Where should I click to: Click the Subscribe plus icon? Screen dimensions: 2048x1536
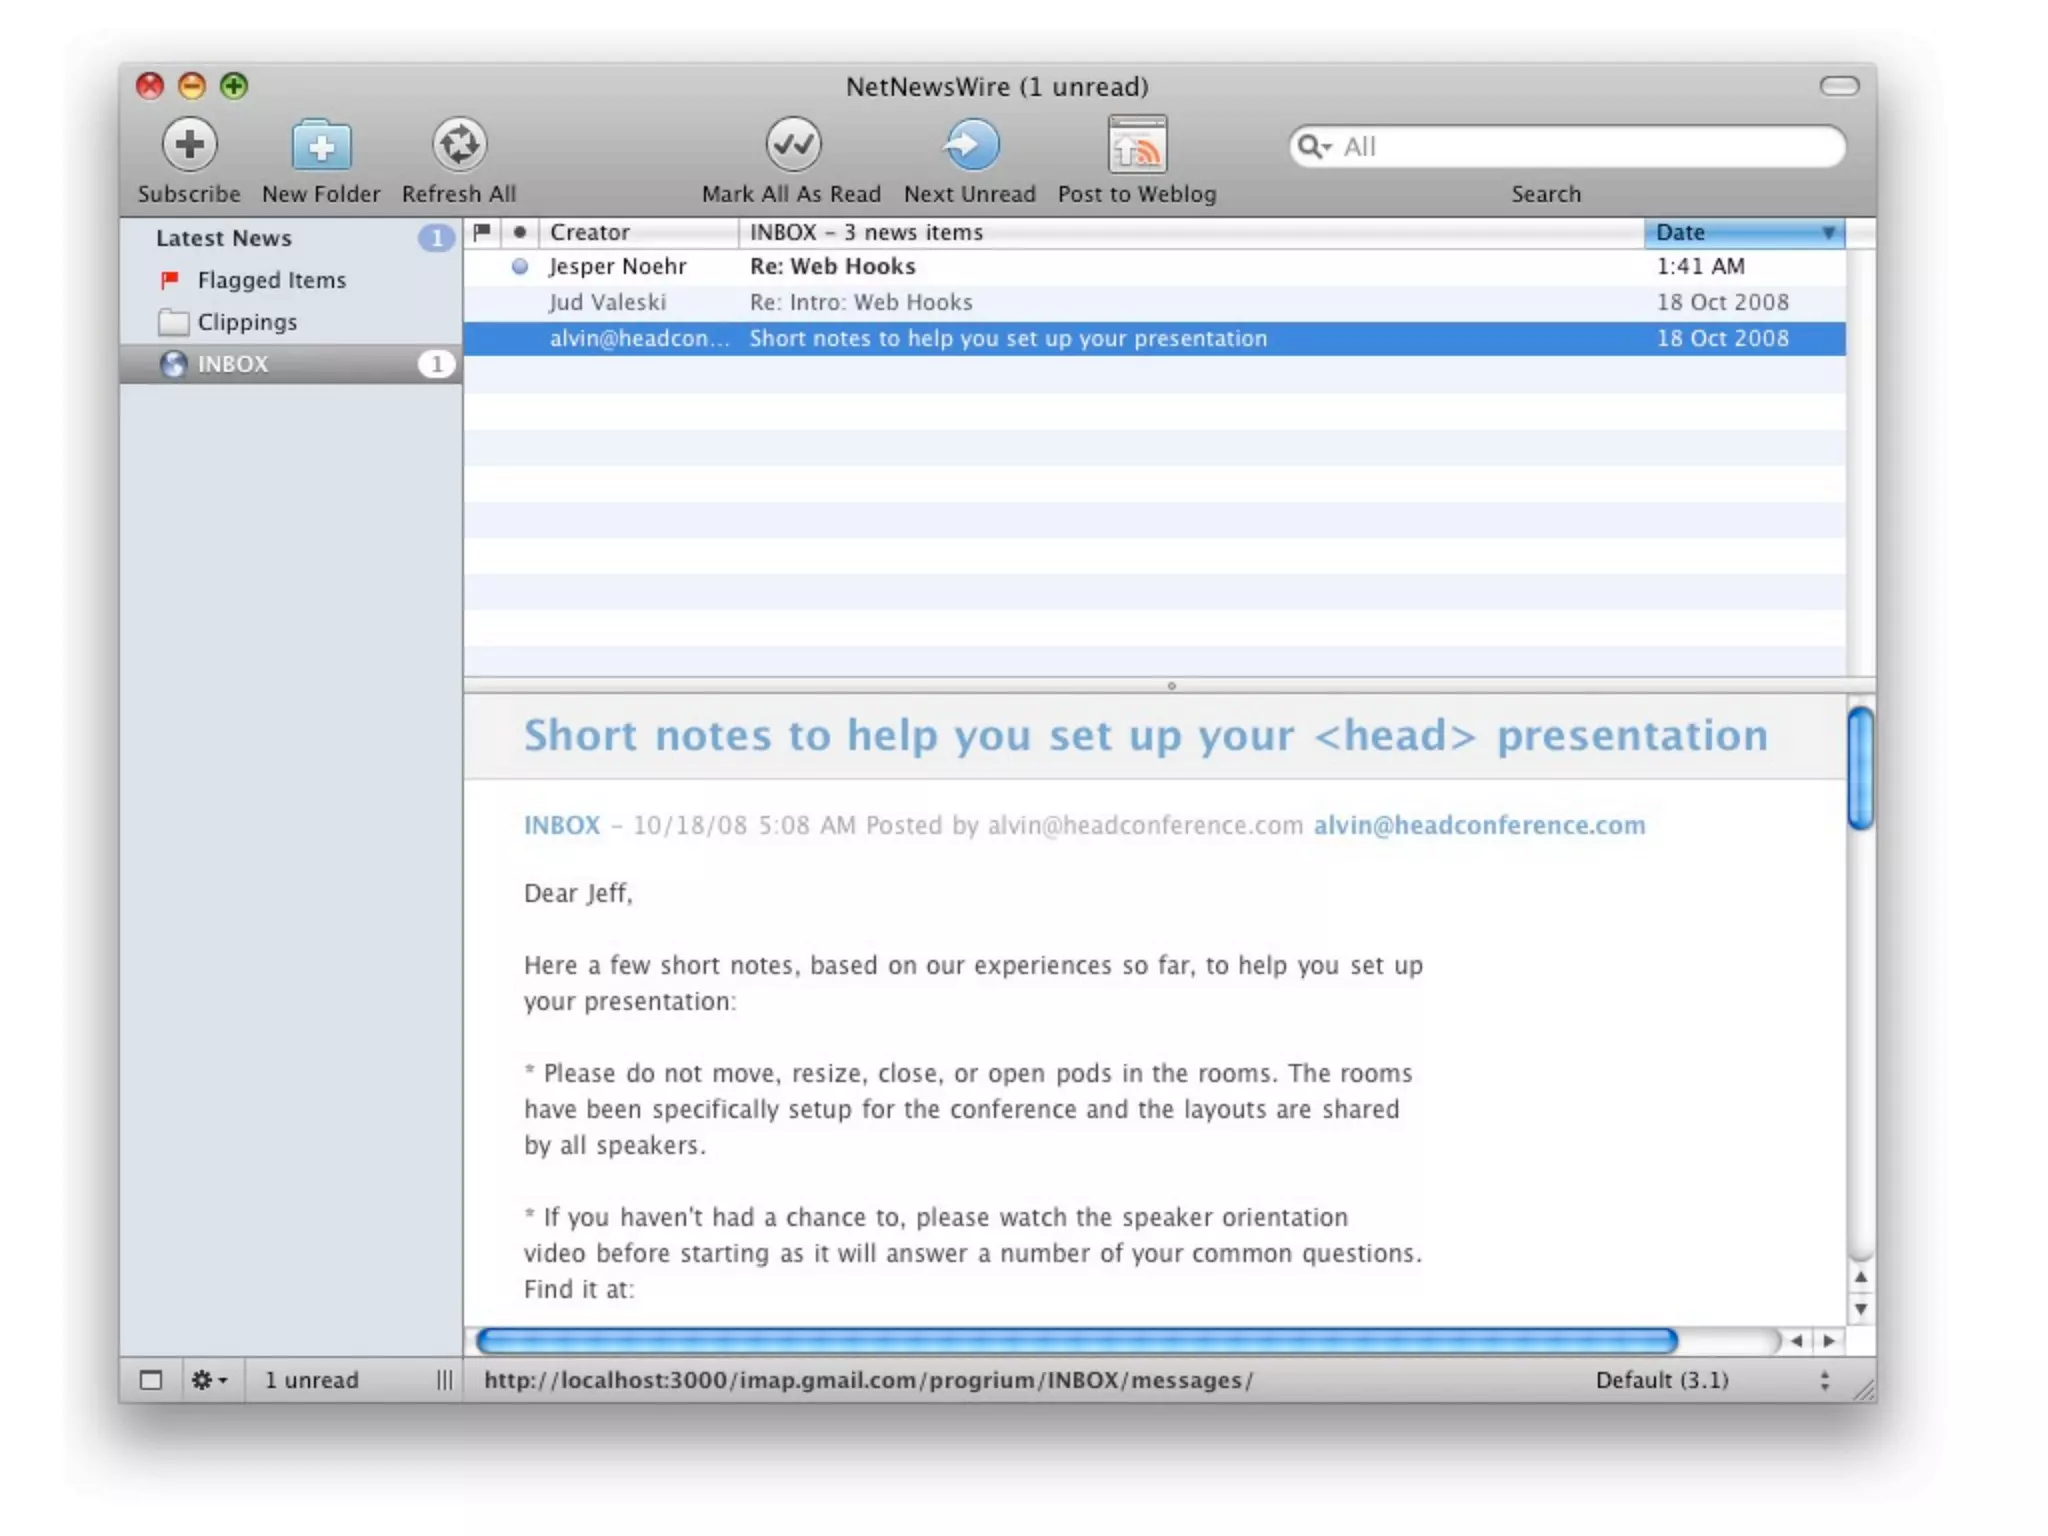(189, 145)
